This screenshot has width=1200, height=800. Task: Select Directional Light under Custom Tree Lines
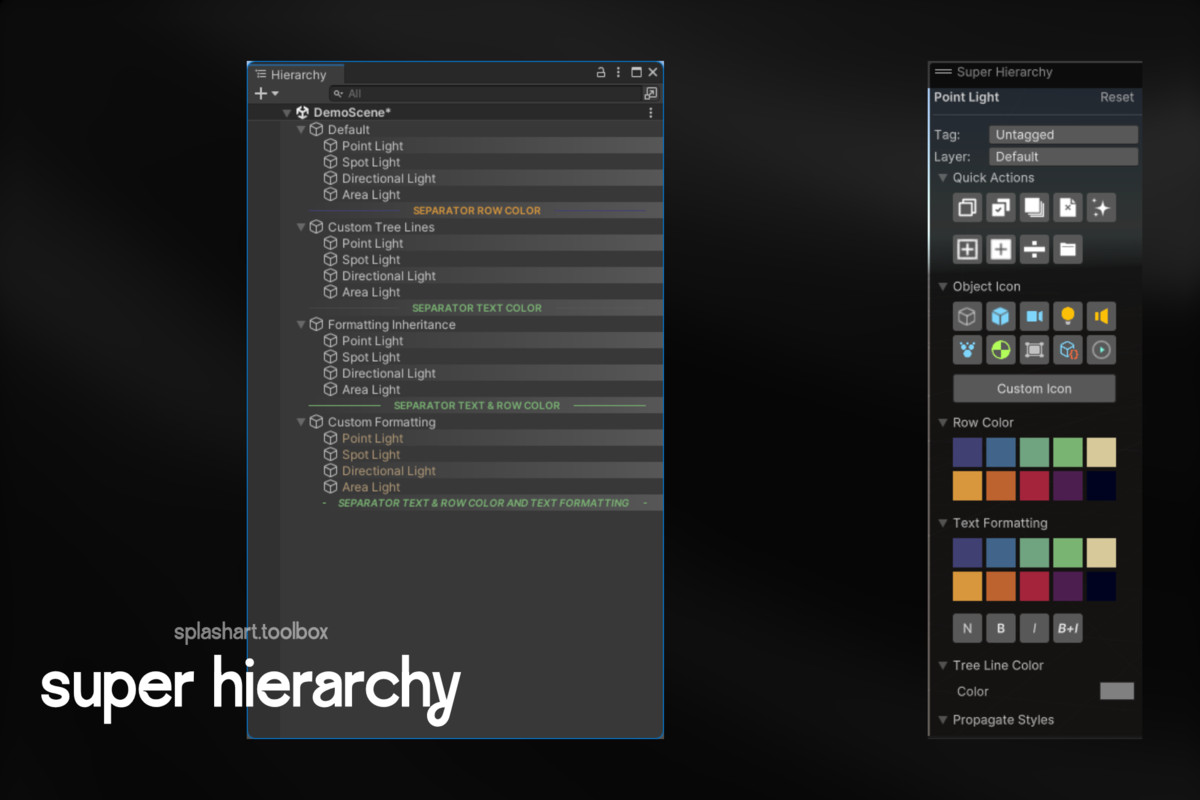point(389,276)
